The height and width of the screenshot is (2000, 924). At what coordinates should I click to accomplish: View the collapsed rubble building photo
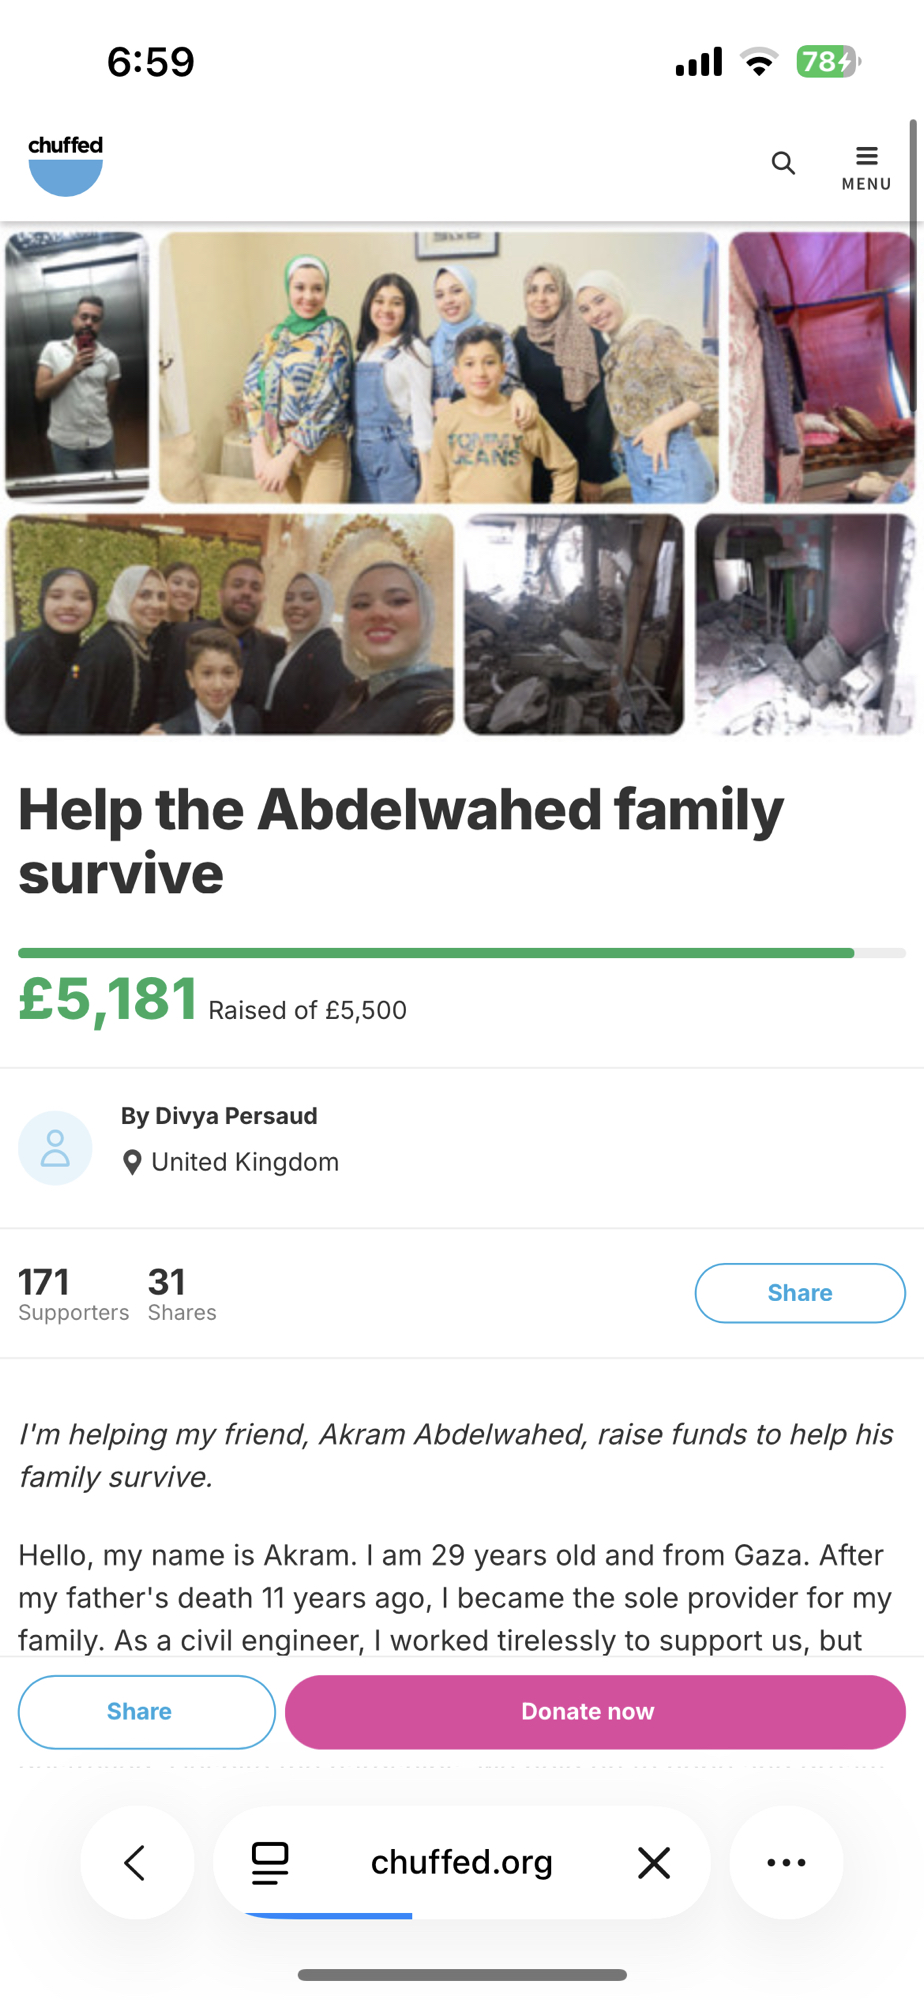[x=574, y=624]
